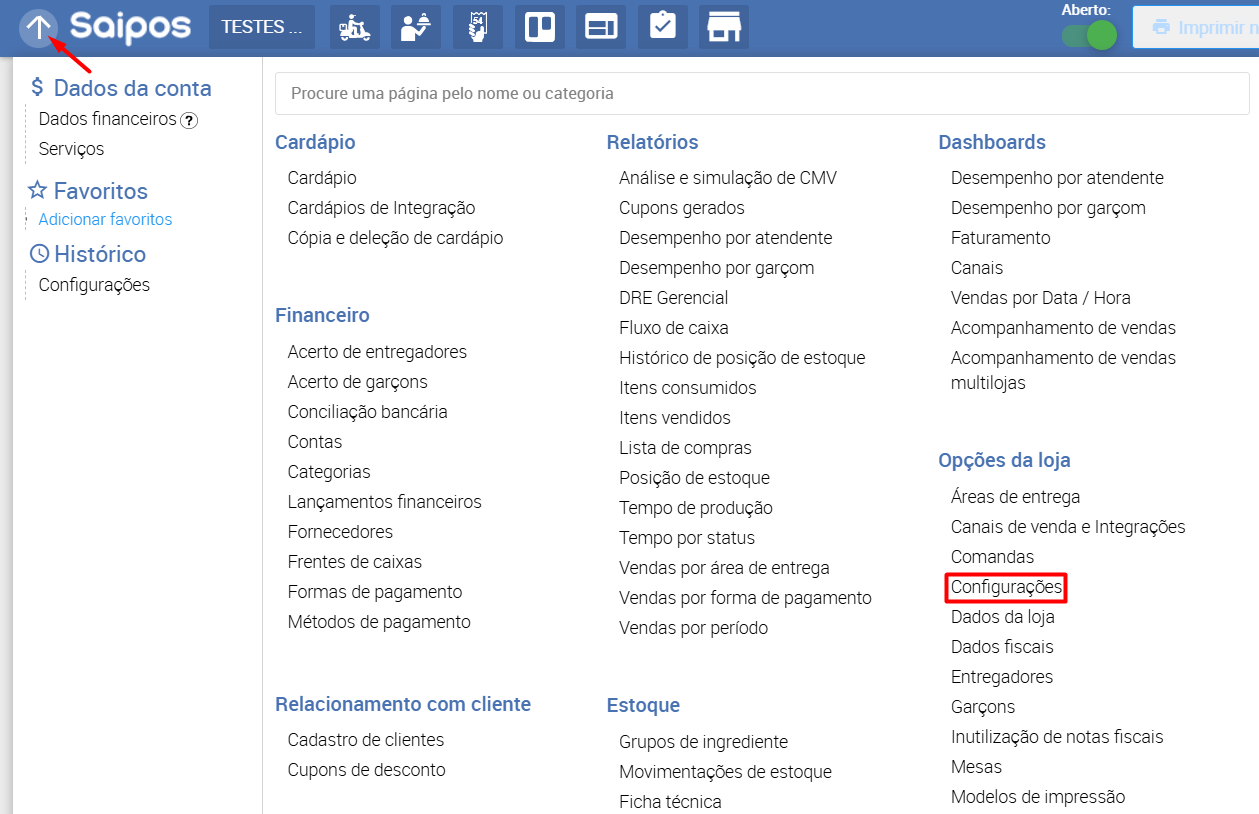Open Serviços in the sidebar
Screen dimensions: 1259x814
[x=71, y=149]
